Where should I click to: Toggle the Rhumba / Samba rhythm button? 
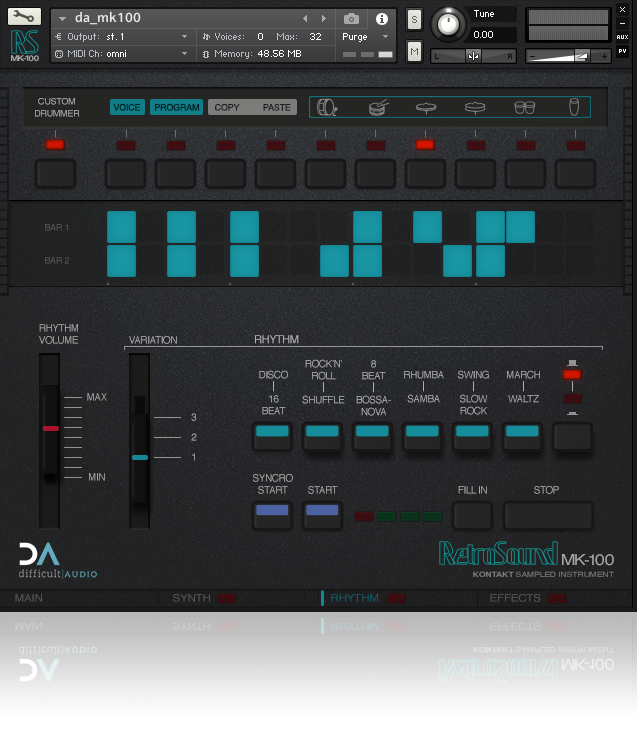point(422,436)
